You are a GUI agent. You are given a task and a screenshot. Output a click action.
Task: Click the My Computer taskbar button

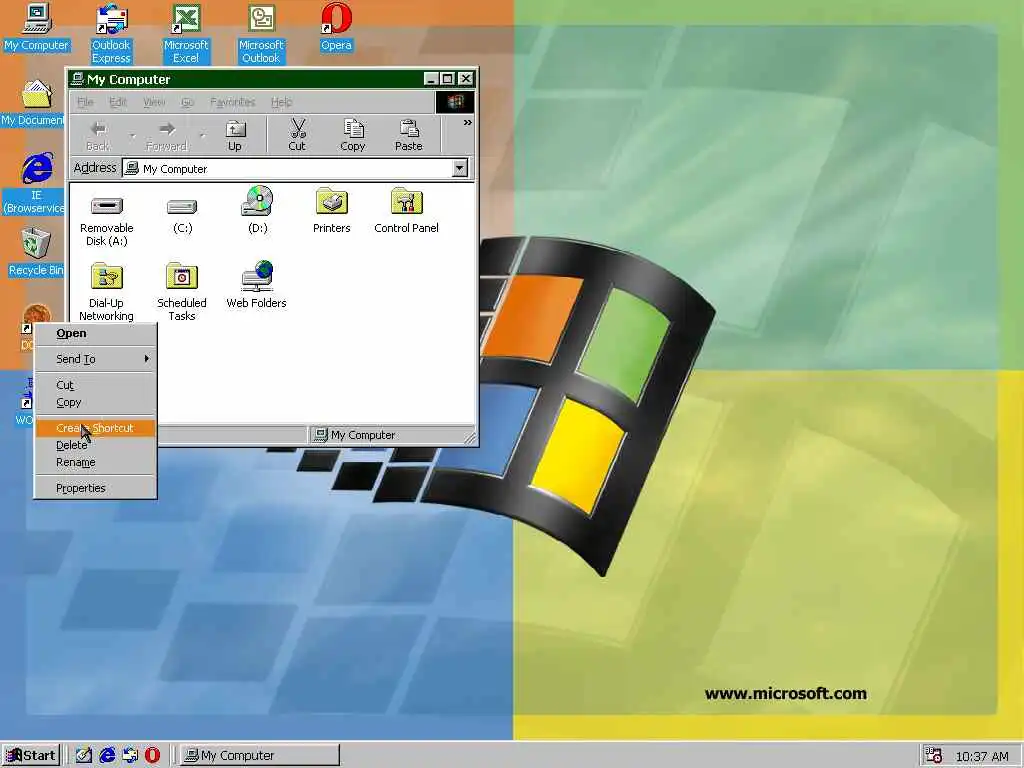260,756
